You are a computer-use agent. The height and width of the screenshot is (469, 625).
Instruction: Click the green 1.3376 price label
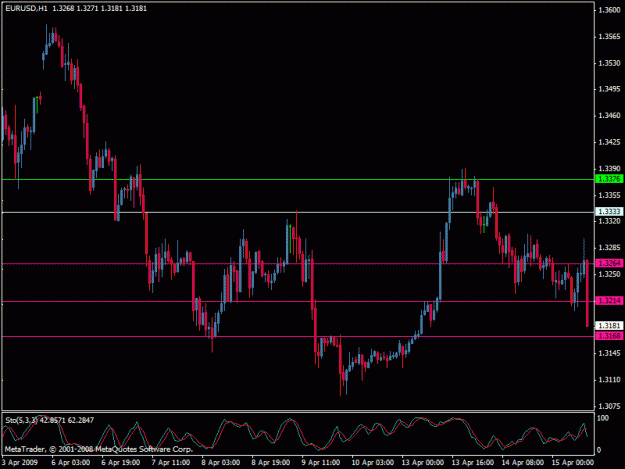[x=609, y=179]
